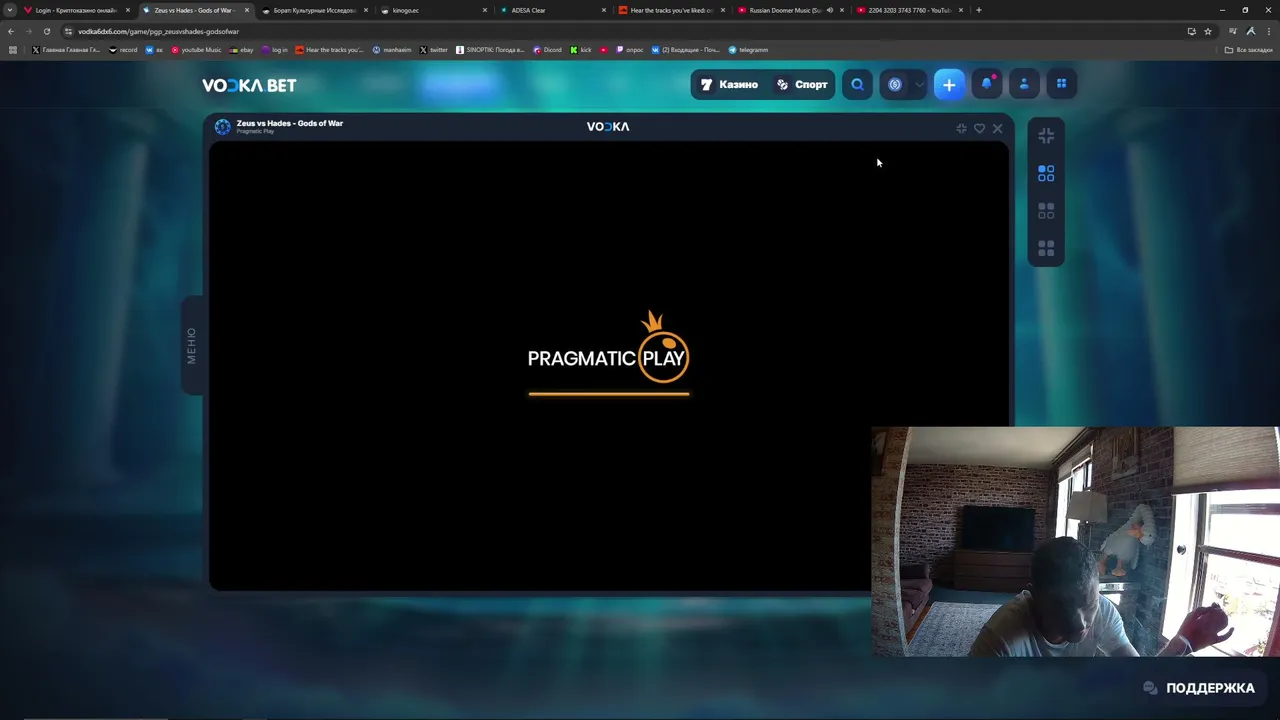The height and width of the screenshot is (720, 1280).
Task: Open the Chrome three-dot menu
Action: point(1268,31)
